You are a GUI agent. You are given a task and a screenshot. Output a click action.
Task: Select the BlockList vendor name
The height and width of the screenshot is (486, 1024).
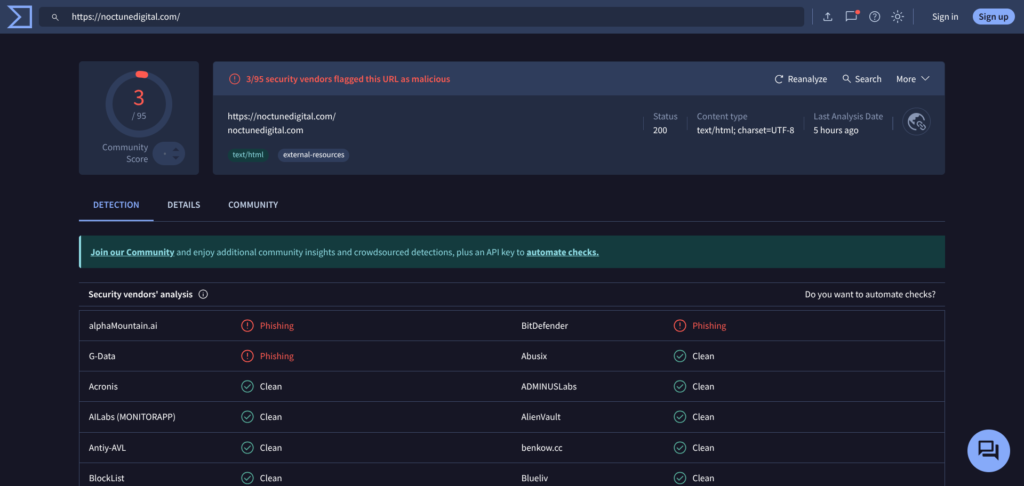(106, 478)
